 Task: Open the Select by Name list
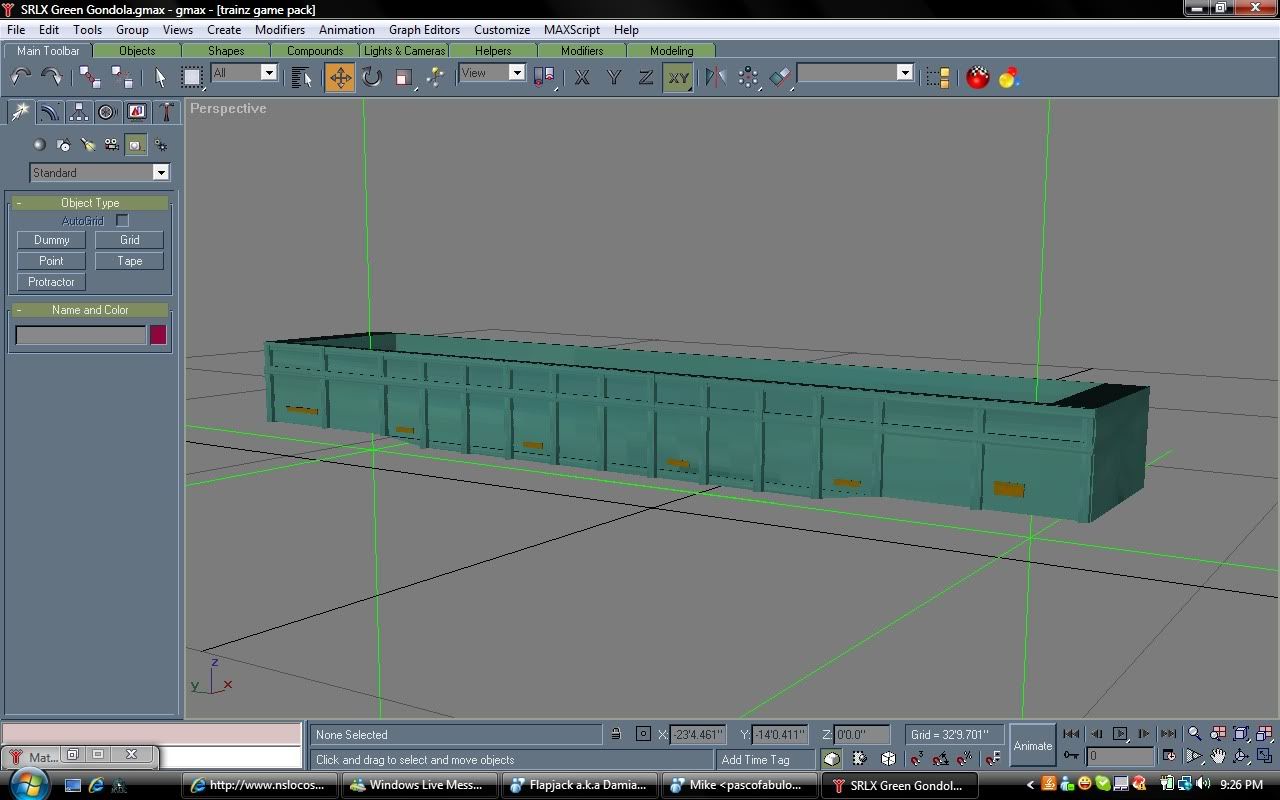[x=302, y=77]
